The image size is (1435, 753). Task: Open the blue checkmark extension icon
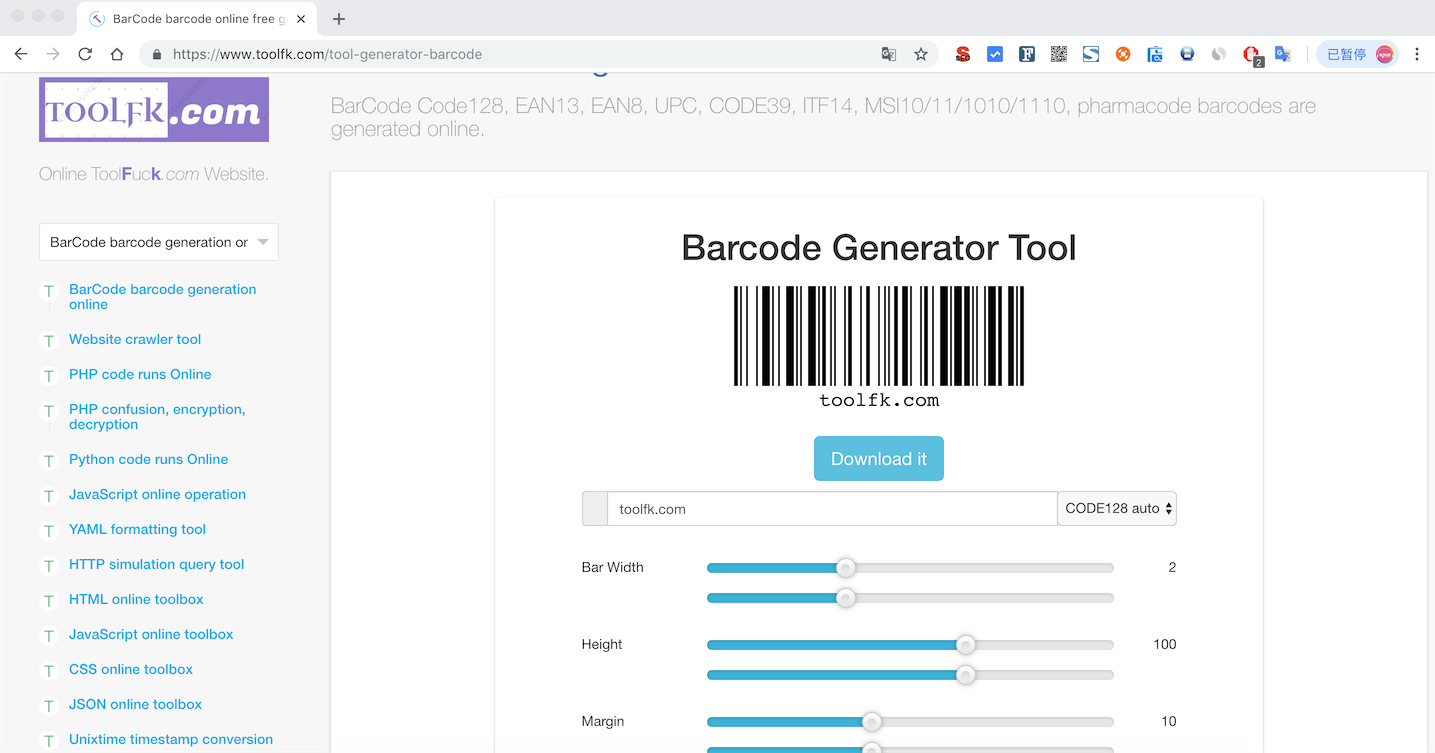(995, 54)
